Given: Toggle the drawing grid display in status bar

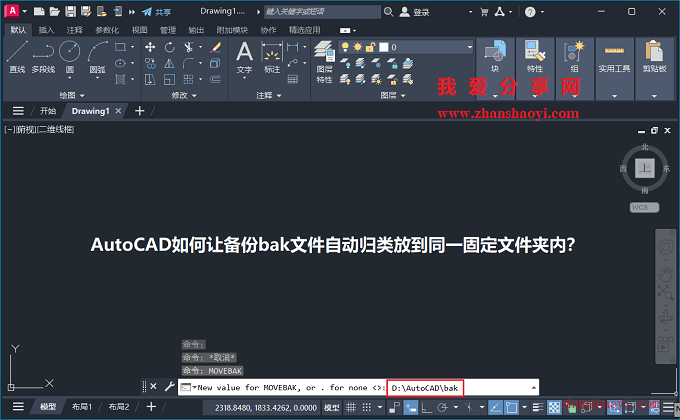Looking at the screenshot, I should click(351, 407).
